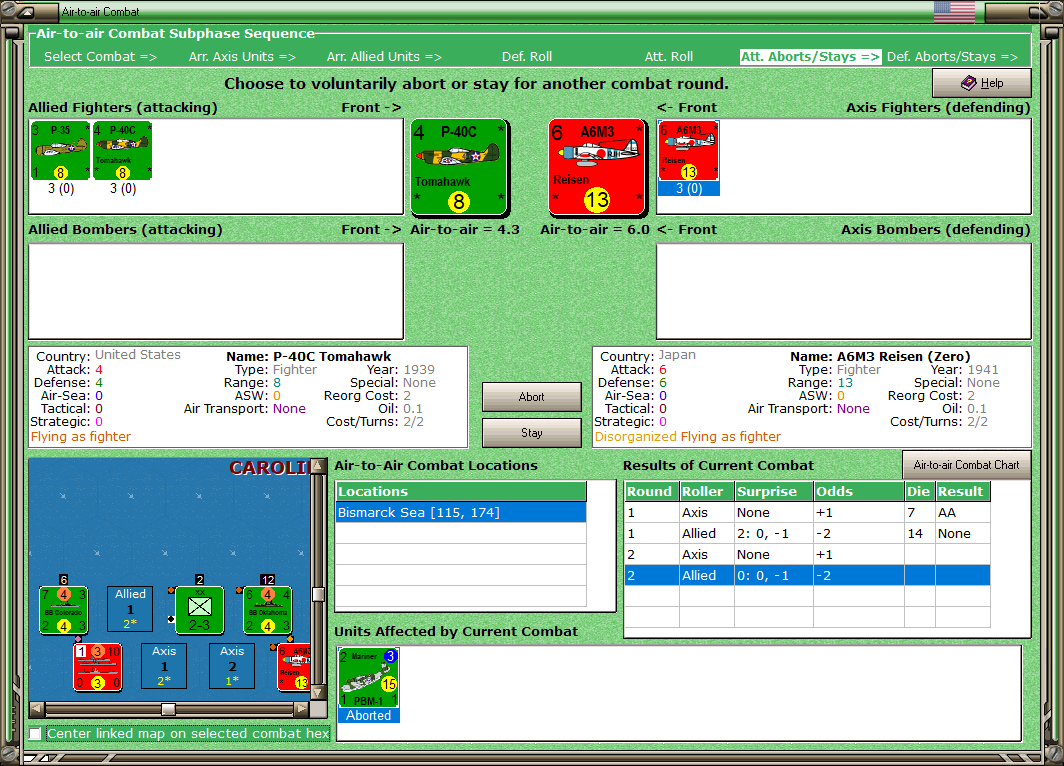Click the Axis Bombers (defending) empty panel
The width and height of the screenshot is (1064, 766).
click(x=843, y=291)
